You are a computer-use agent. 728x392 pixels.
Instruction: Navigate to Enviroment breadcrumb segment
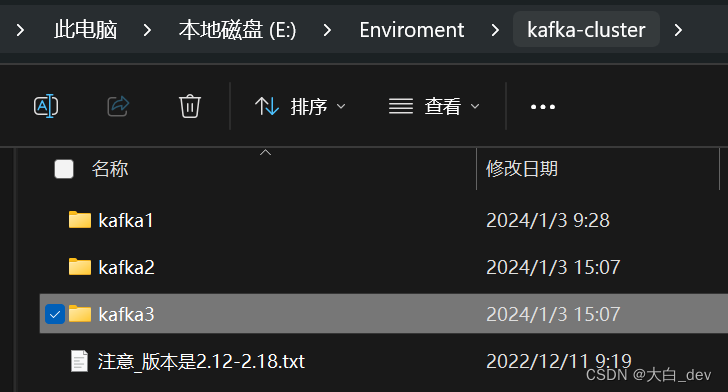click(412, 30)
